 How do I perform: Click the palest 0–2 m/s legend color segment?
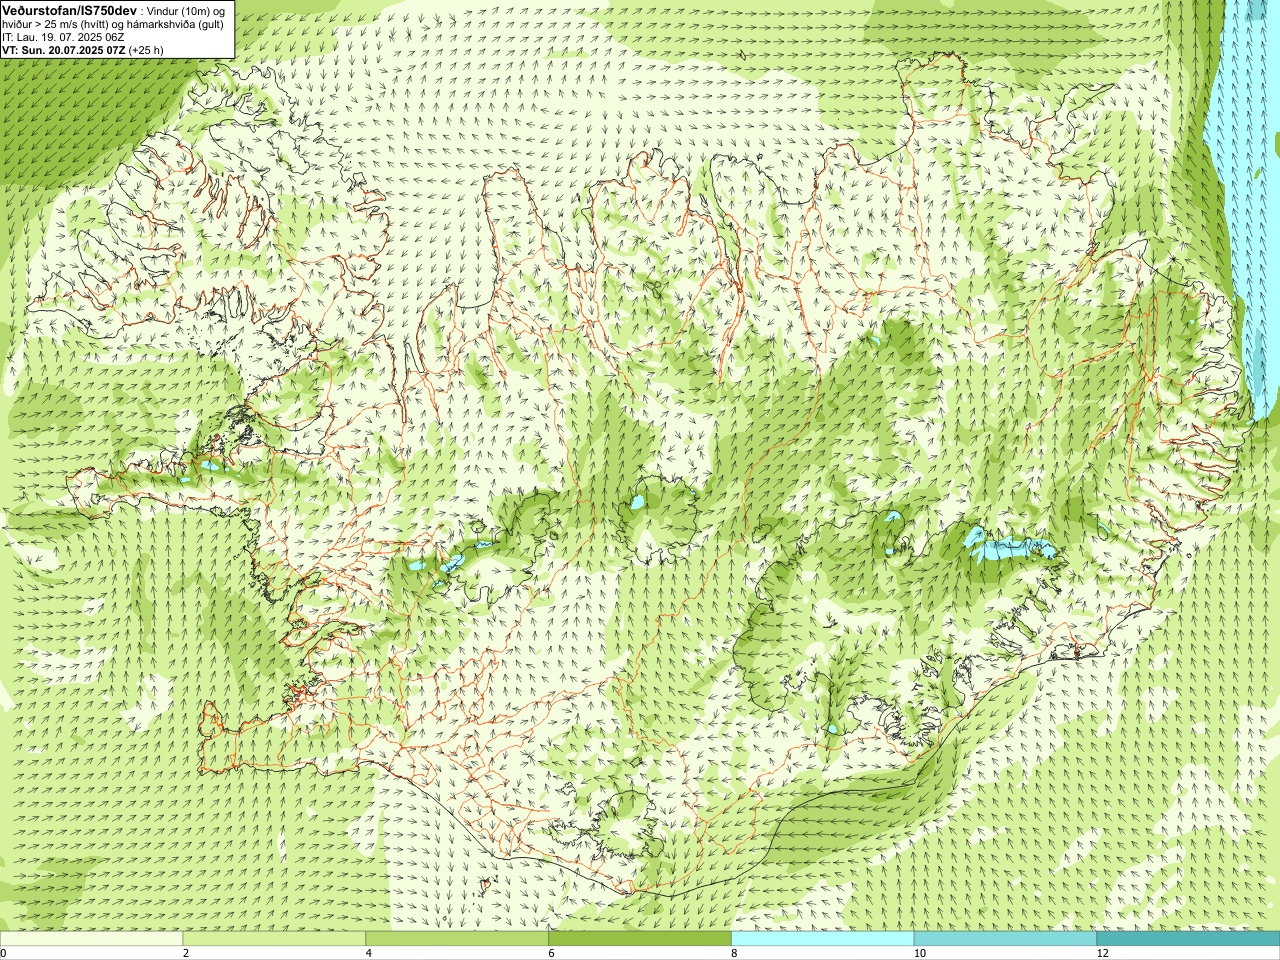point(91,939)
